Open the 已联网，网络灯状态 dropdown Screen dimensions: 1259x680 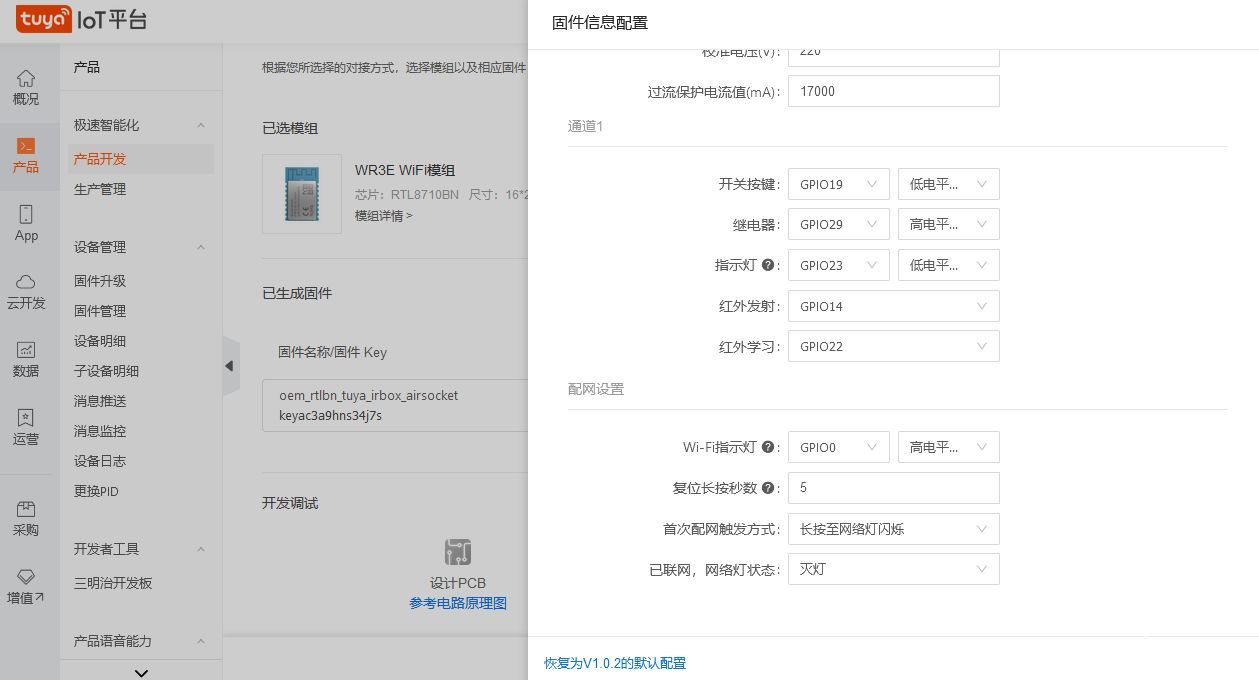[893, 569]
